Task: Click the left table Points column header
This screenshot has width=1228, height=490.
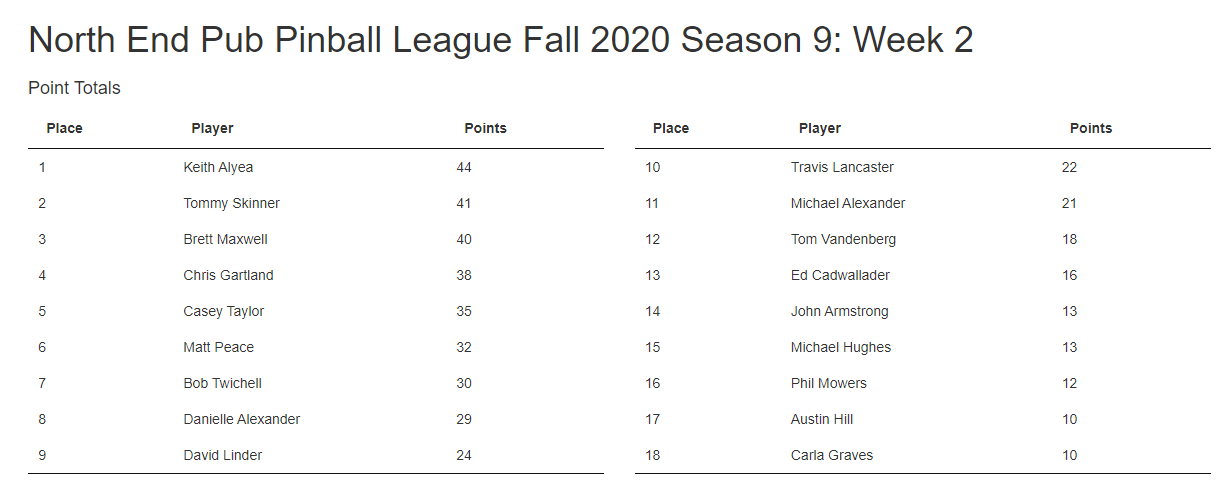Action: tap(485, 128)
